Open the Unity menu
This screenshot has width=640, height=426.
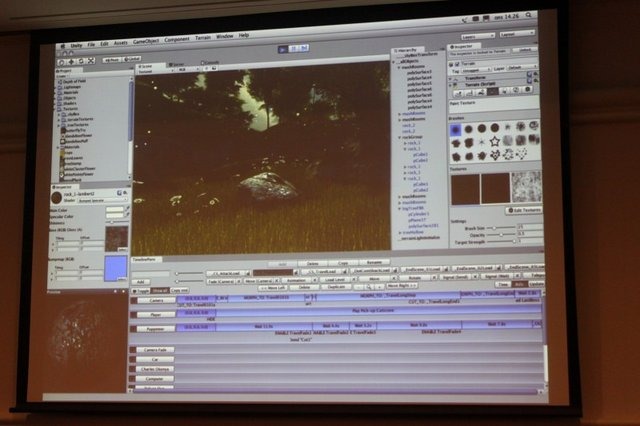pyautogui.click(x=76, y=45)
